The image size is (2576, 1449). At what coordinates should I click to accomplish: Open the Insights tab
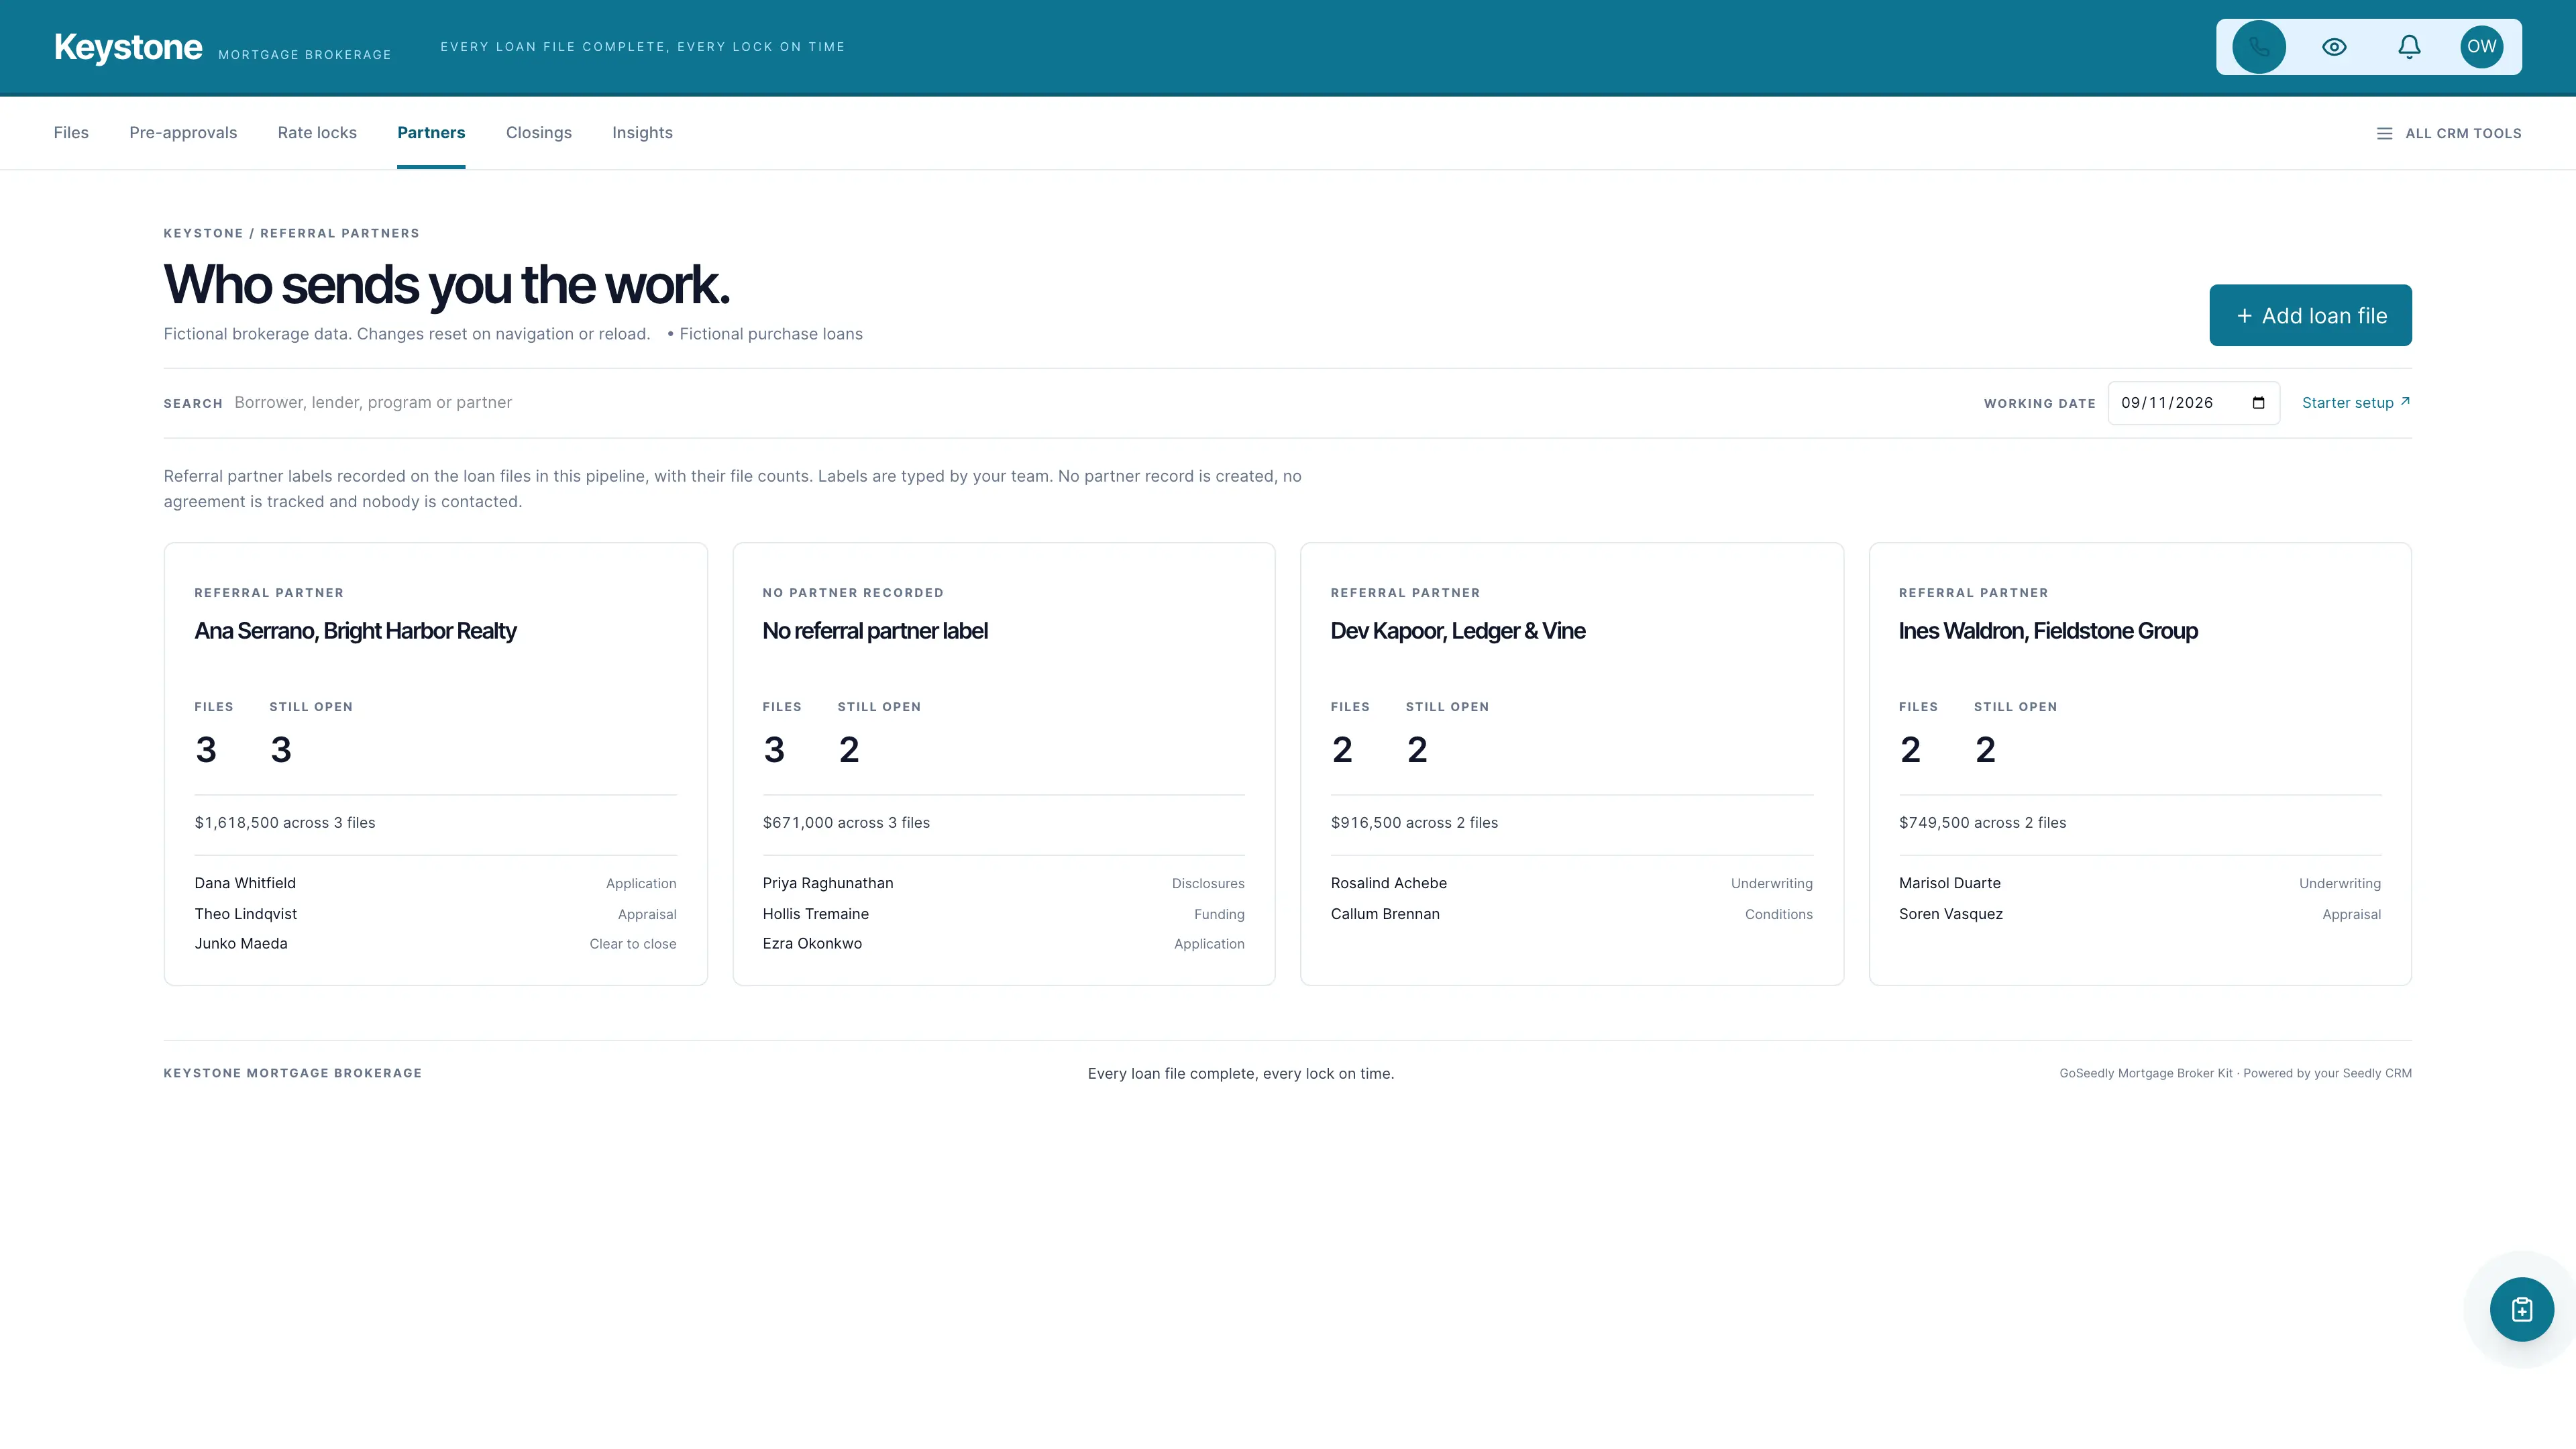(x=642, y=133)
